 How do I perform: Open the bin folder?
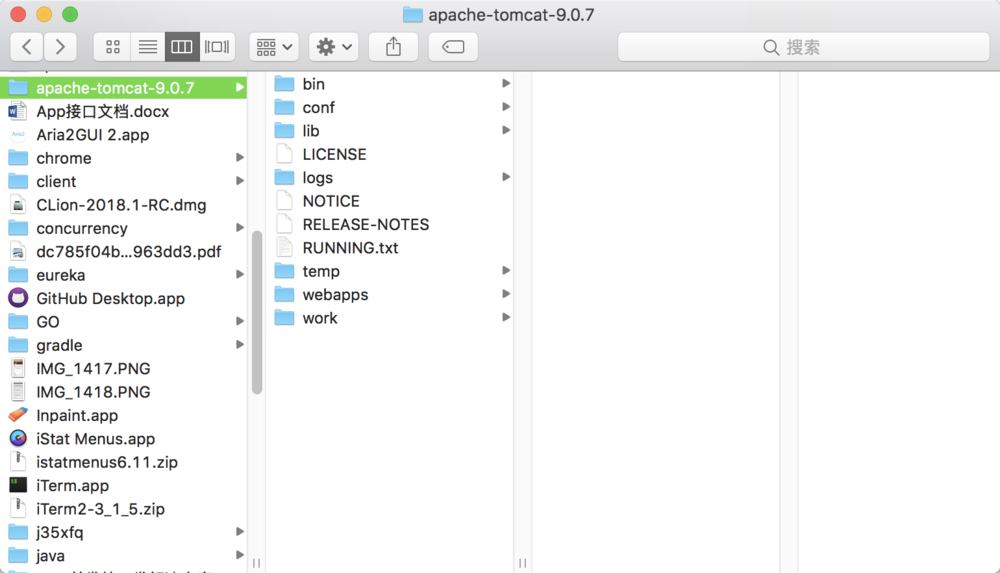(x=389, y=84)
